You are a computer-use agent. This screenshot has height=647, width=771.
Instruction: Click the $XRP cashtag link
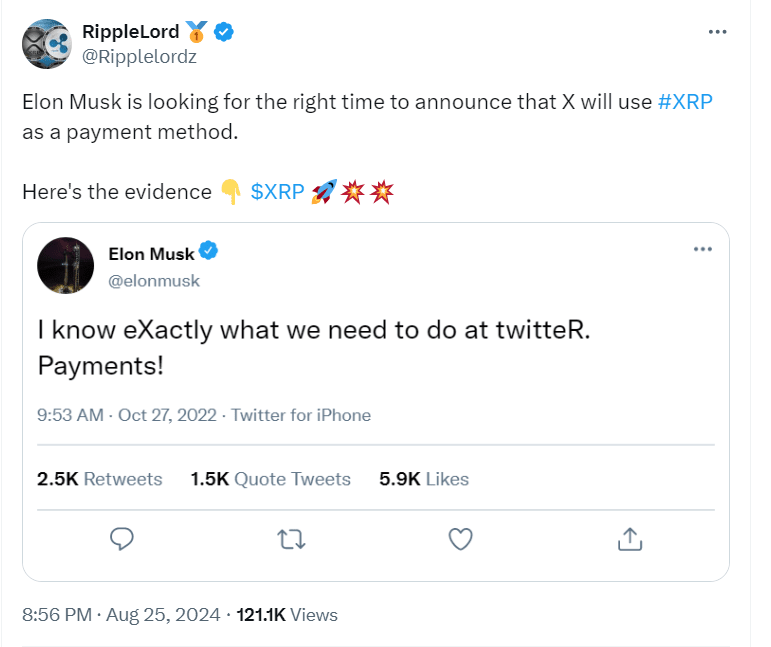(x=277, y=192)
